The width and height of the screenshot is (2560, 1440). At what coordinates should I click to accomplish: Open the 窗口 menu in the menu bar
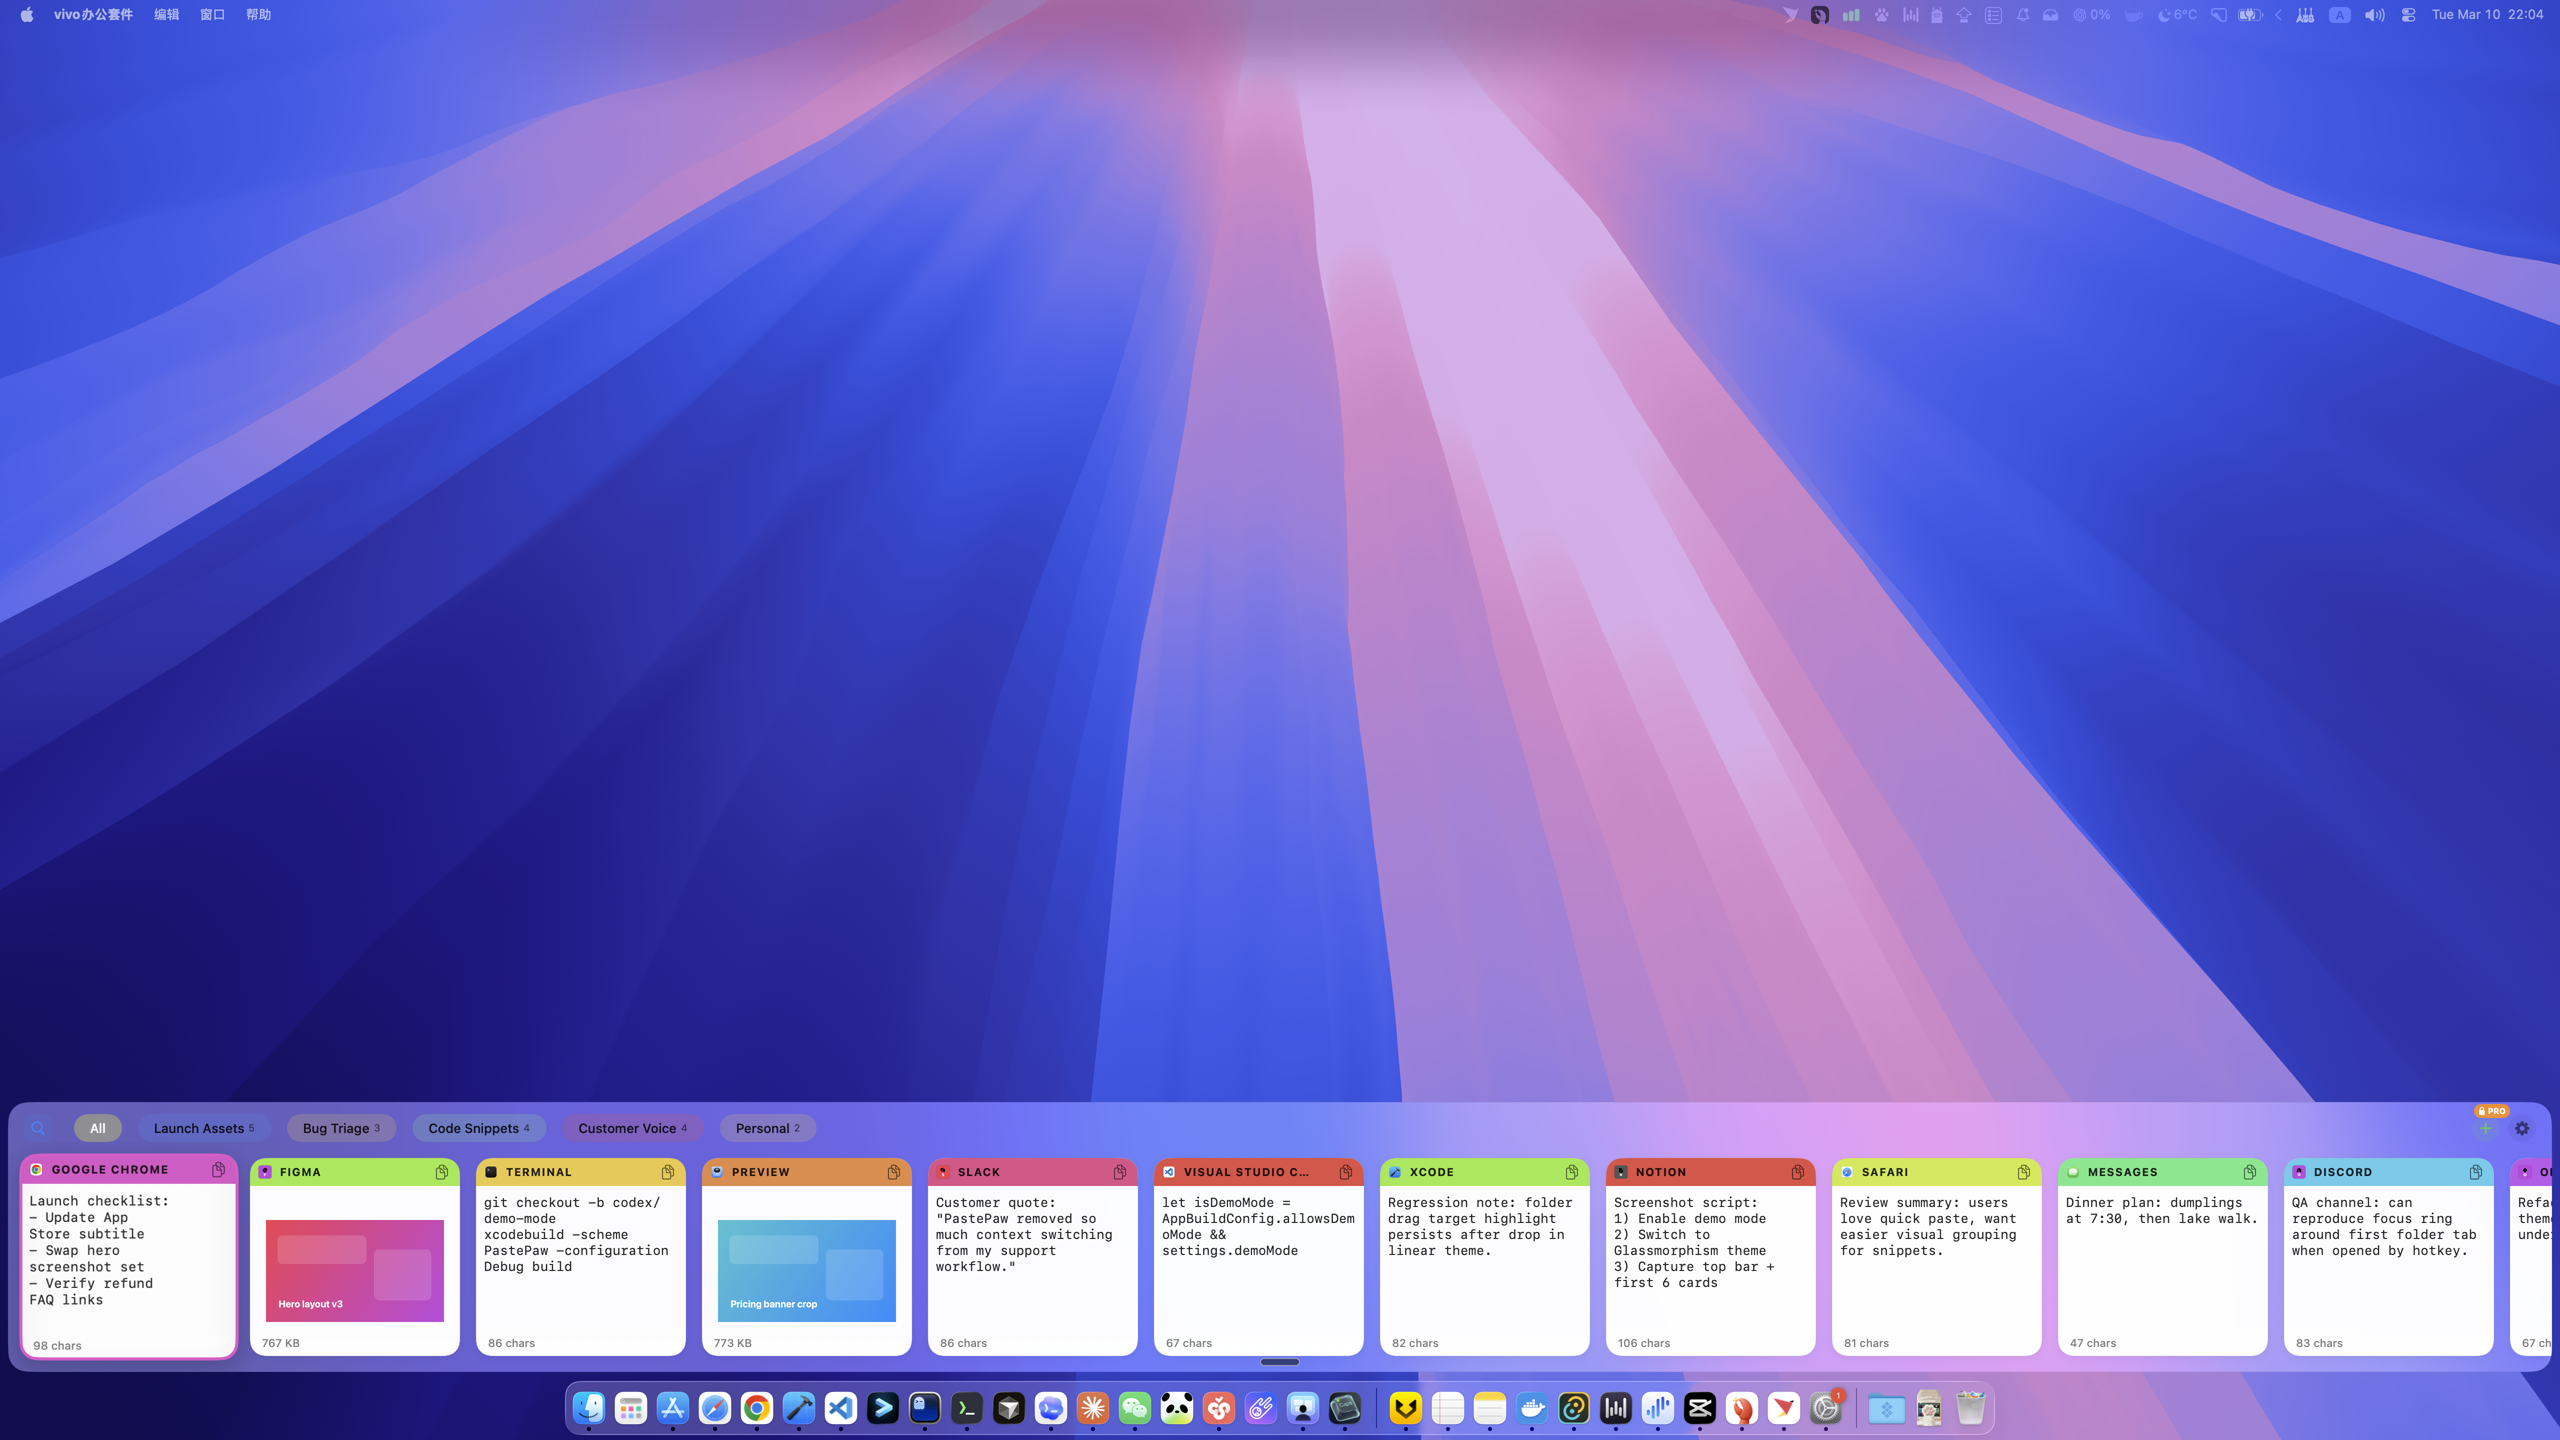(x=211, y=14)
